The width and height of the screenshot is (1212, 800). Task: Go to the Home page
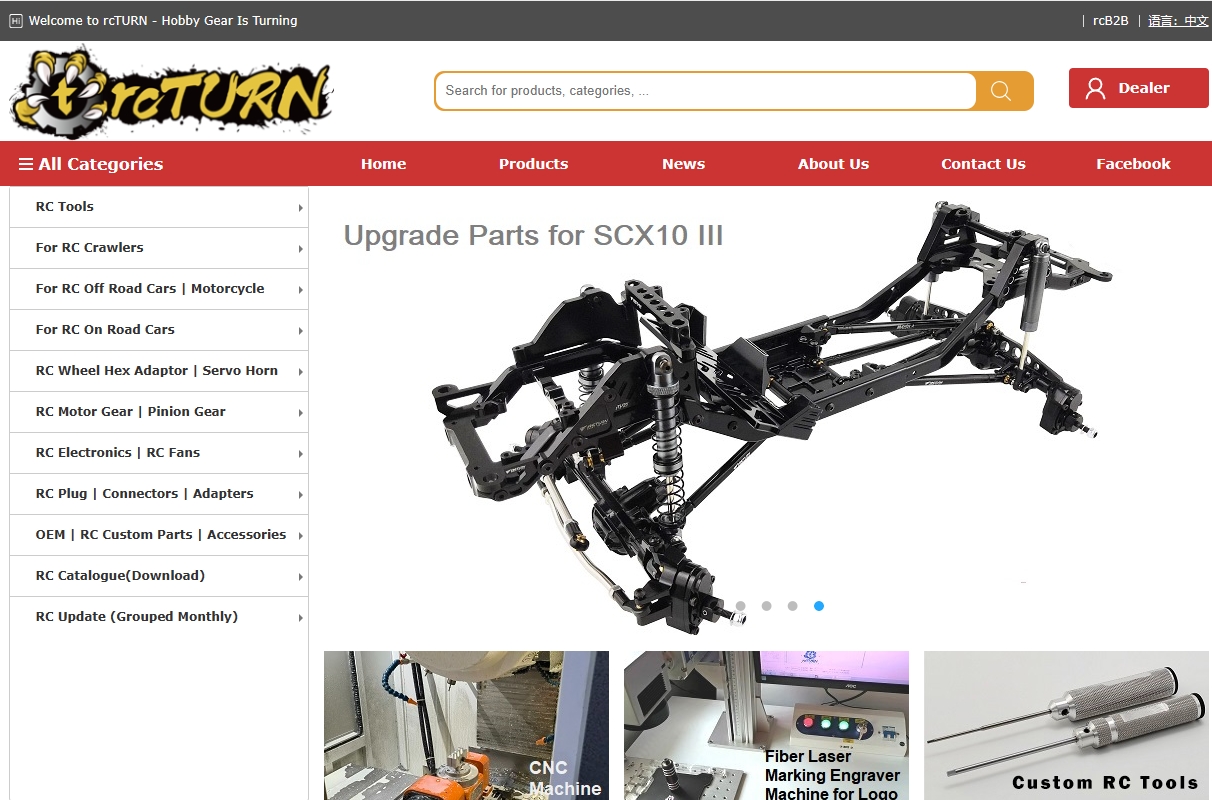coord(384,164)
